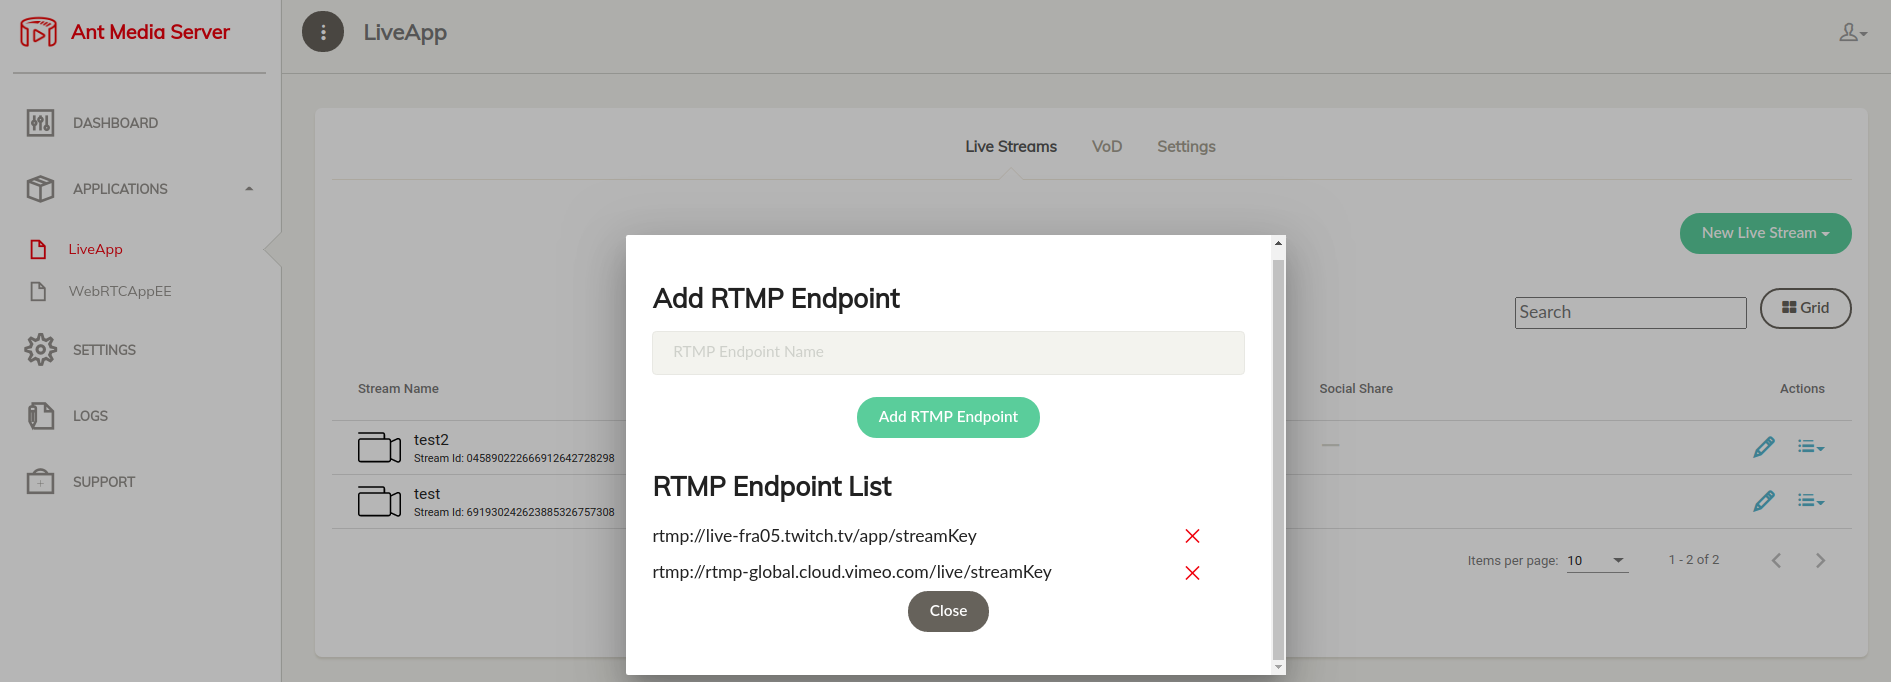Click the Support briefcase icon

pyautogui.click(x=40, y=482)
